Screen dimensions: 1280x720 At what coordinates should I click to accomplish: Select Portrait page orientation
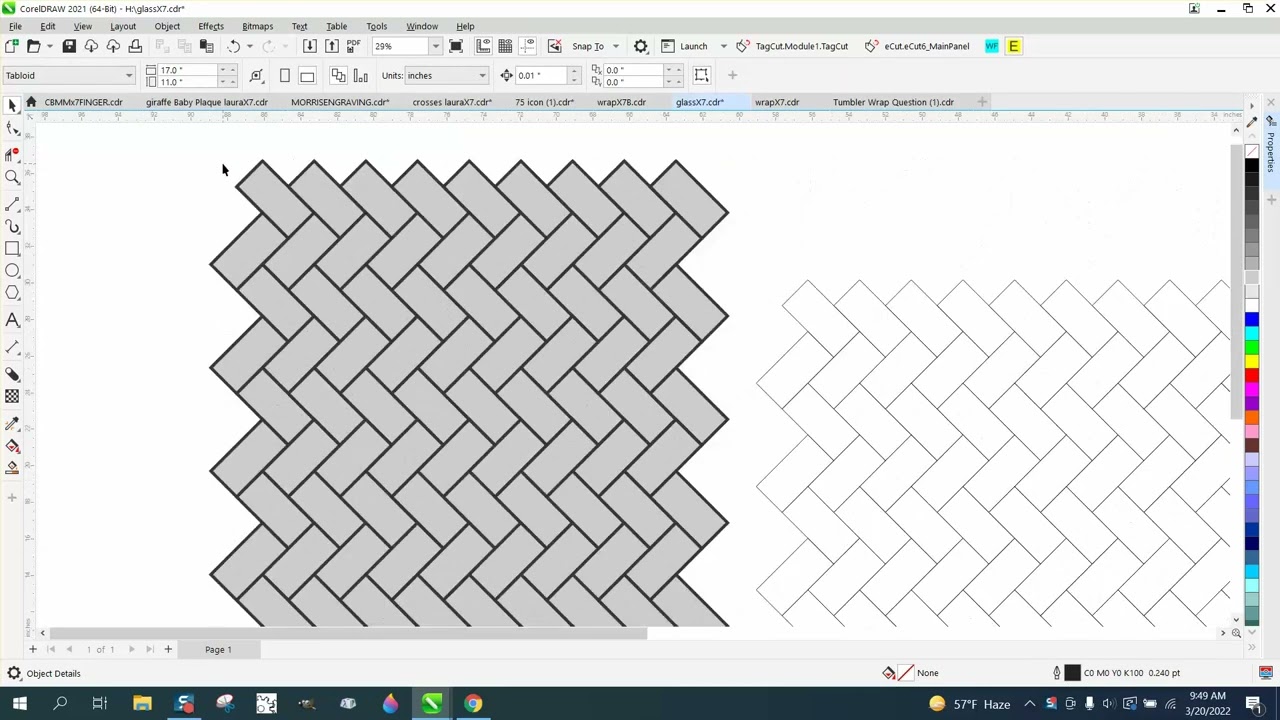pos(285,75)
